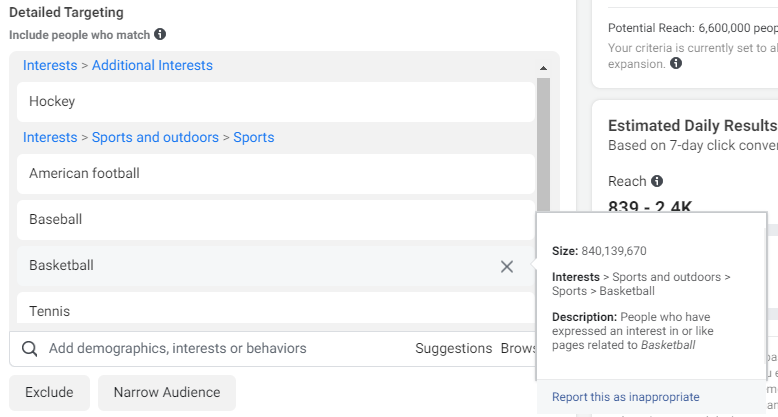The height and width of the screenshot is (417, 778).
Task: Select the Tennis interest row
Action: pos(275,310)
